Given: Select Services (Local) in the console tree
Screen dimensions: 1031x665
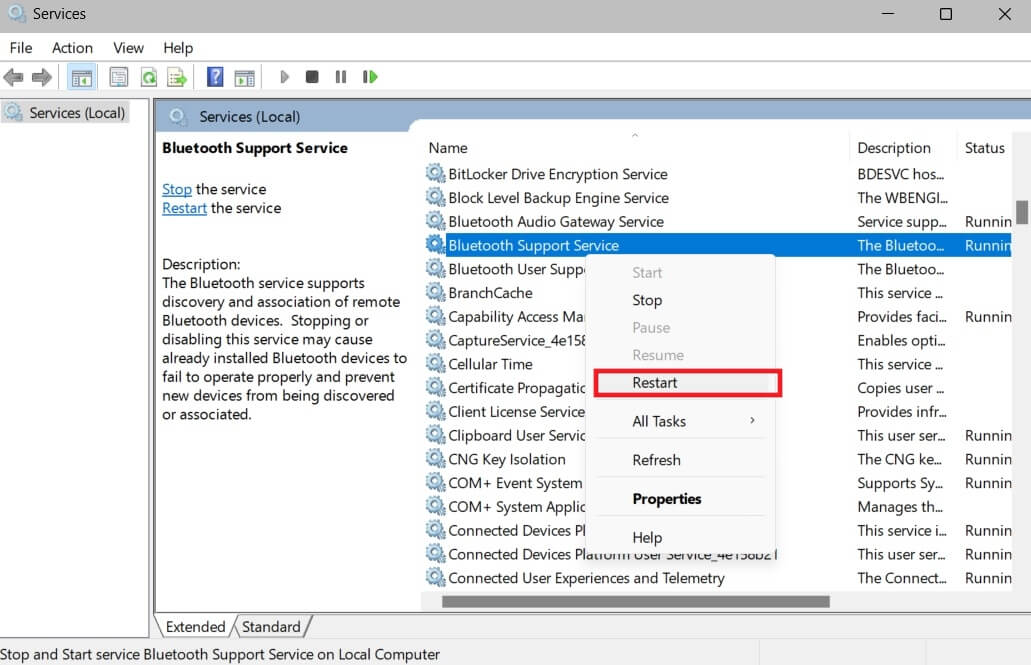Looking at the screenshot, I should tap(74, 112).
